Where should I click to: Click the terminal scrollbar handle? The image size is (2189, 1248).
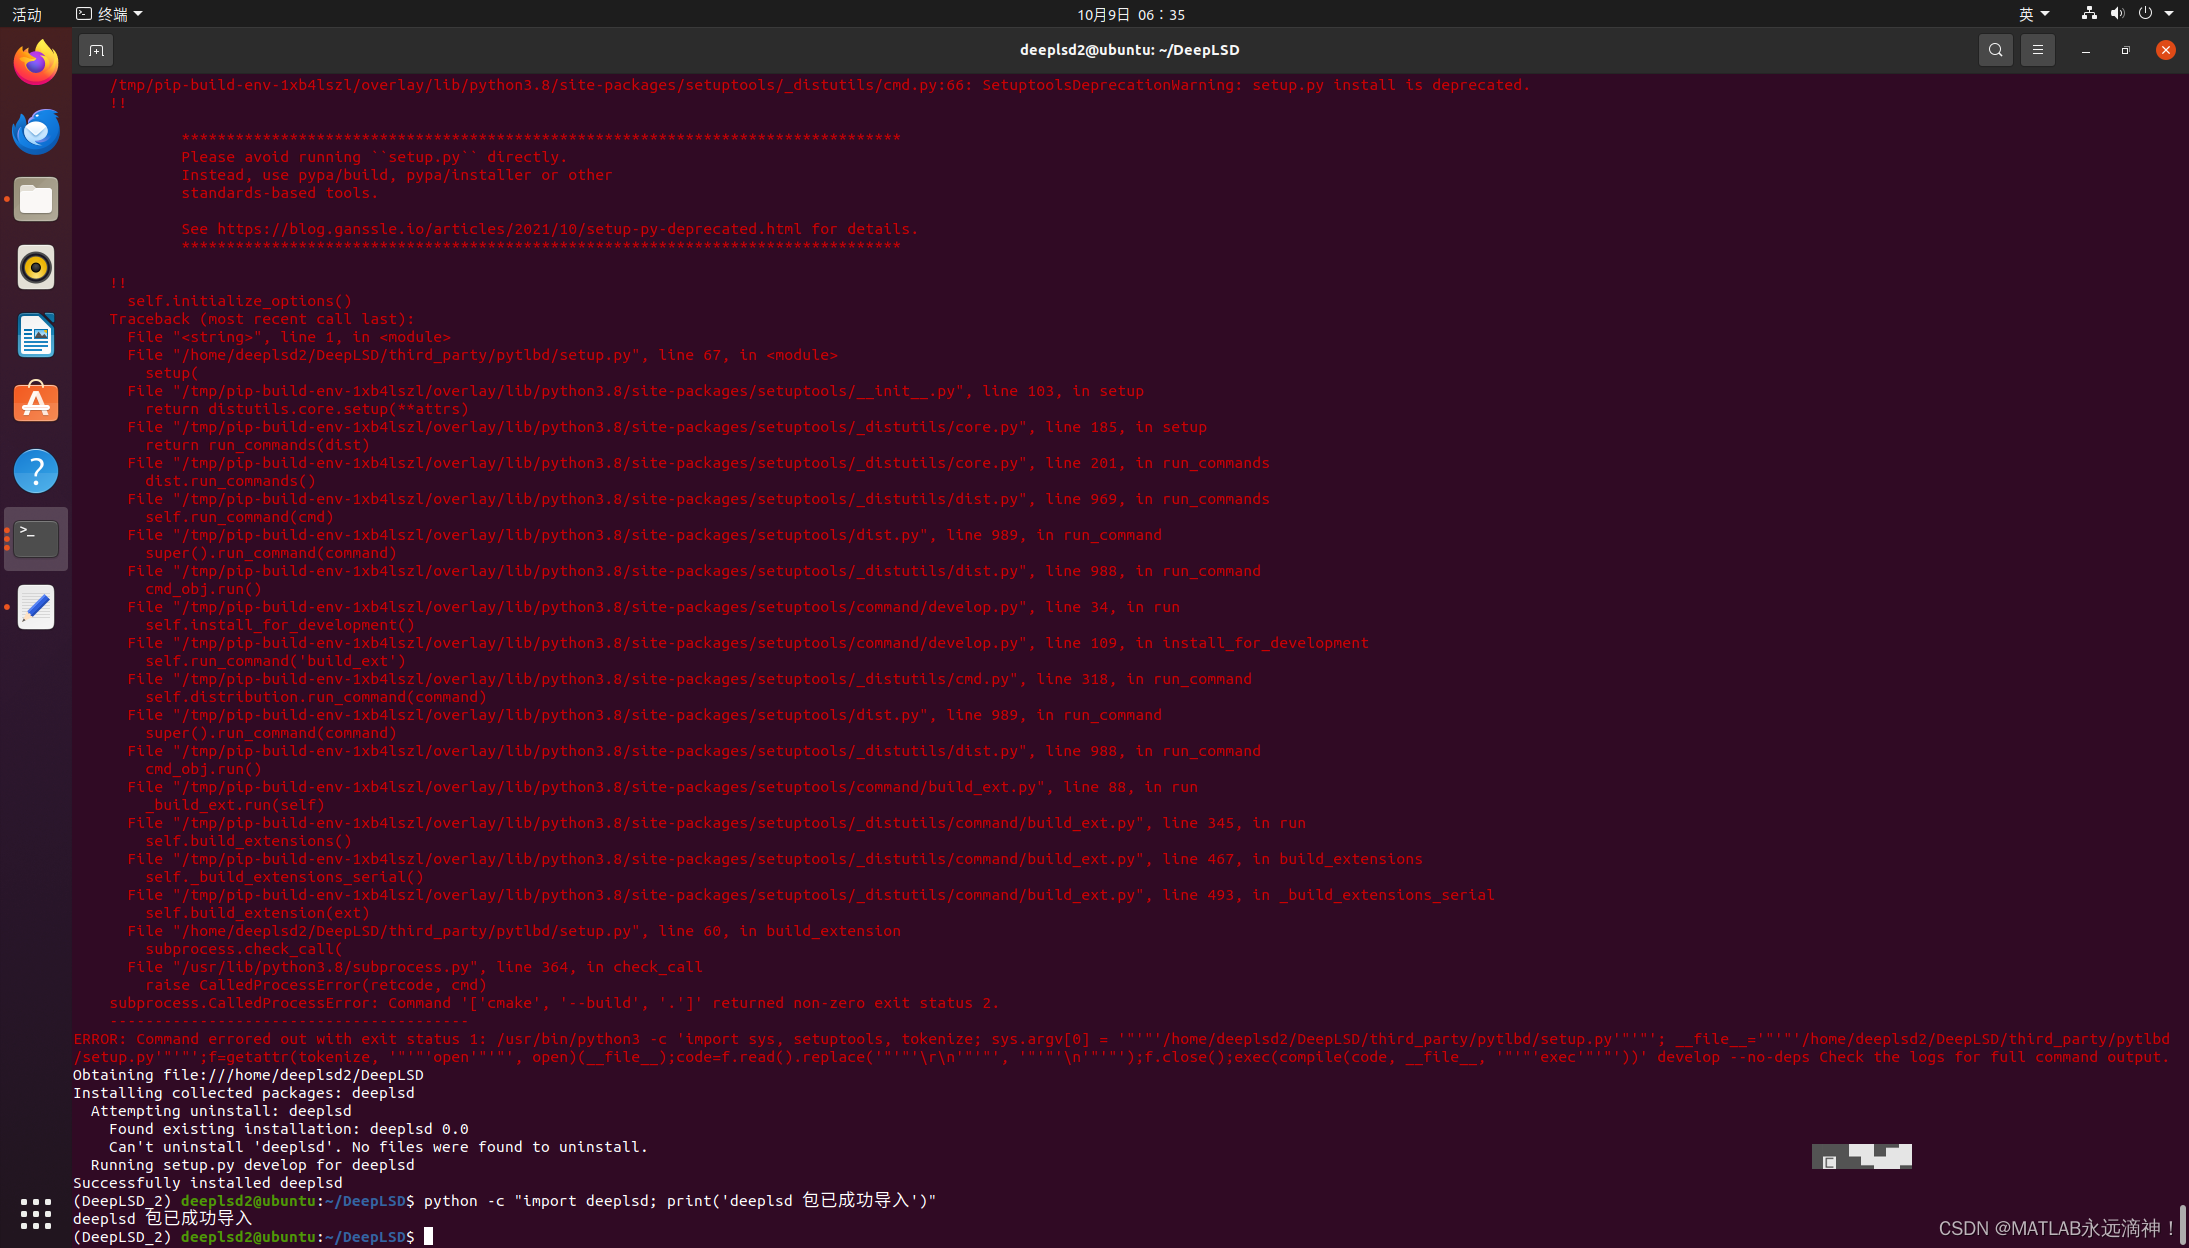pyautogui.click(x=2182, y=1223)
